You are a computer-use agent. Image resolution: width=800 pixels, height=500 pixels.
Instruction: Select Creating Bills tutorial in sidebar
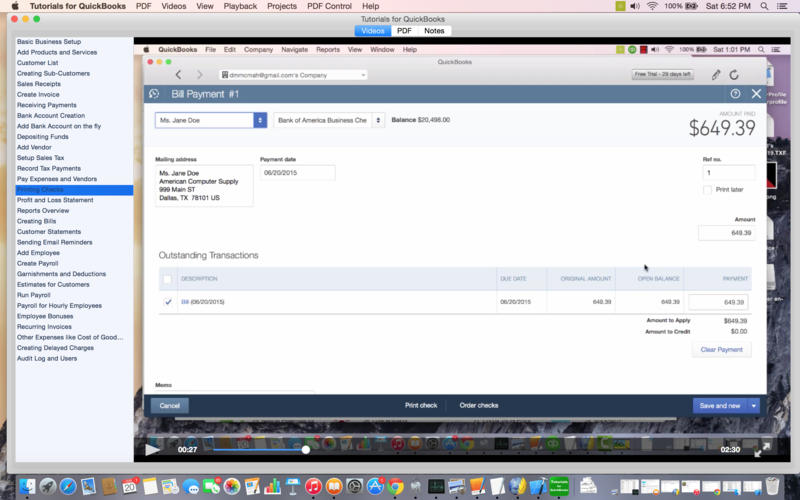36,221
